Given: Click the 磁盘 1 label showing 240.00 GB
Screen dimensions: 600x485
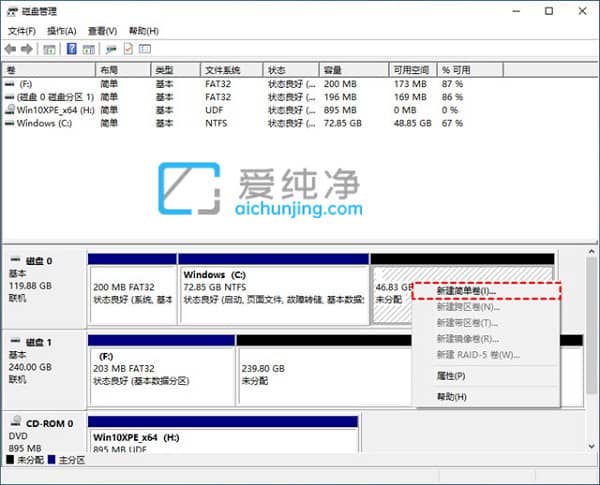Looking at the screenshot, I should (x=44, y=371).
